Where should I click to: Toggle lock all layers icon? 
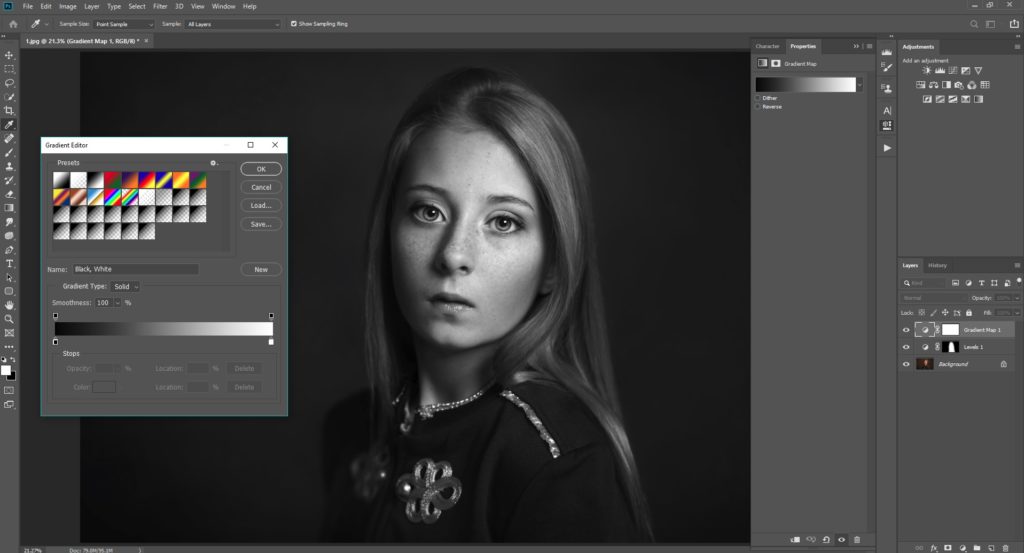point(969,313)
